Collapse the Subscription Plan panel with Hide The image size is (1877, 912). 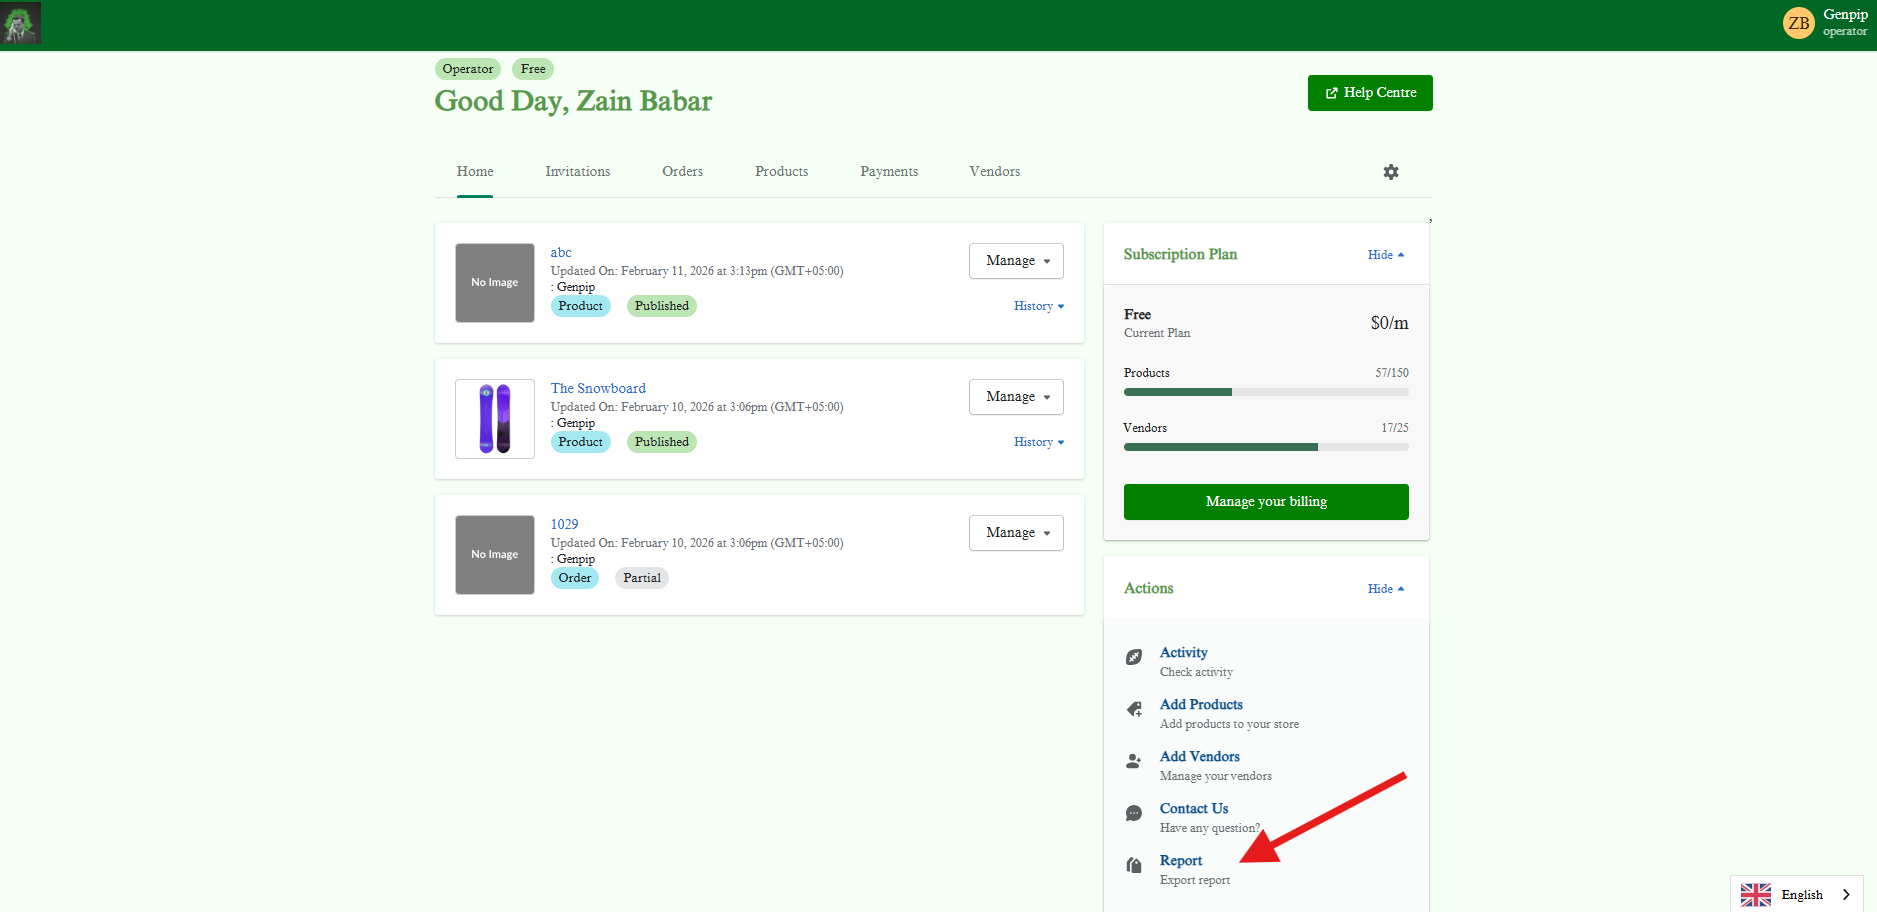click(x=1385, y=255)
